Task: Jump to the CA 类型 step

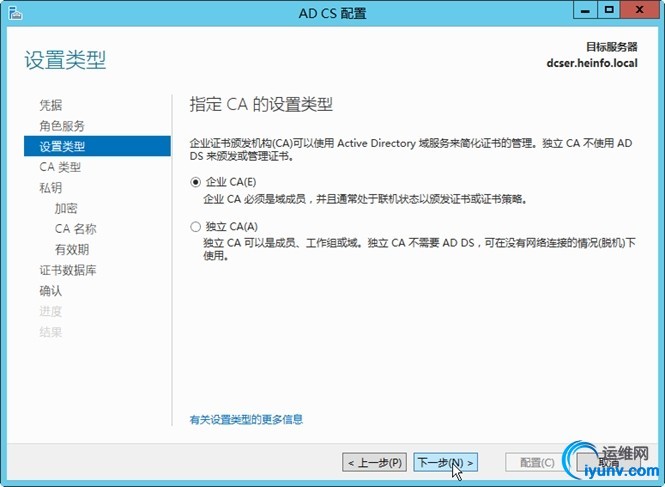Action: 60,167
